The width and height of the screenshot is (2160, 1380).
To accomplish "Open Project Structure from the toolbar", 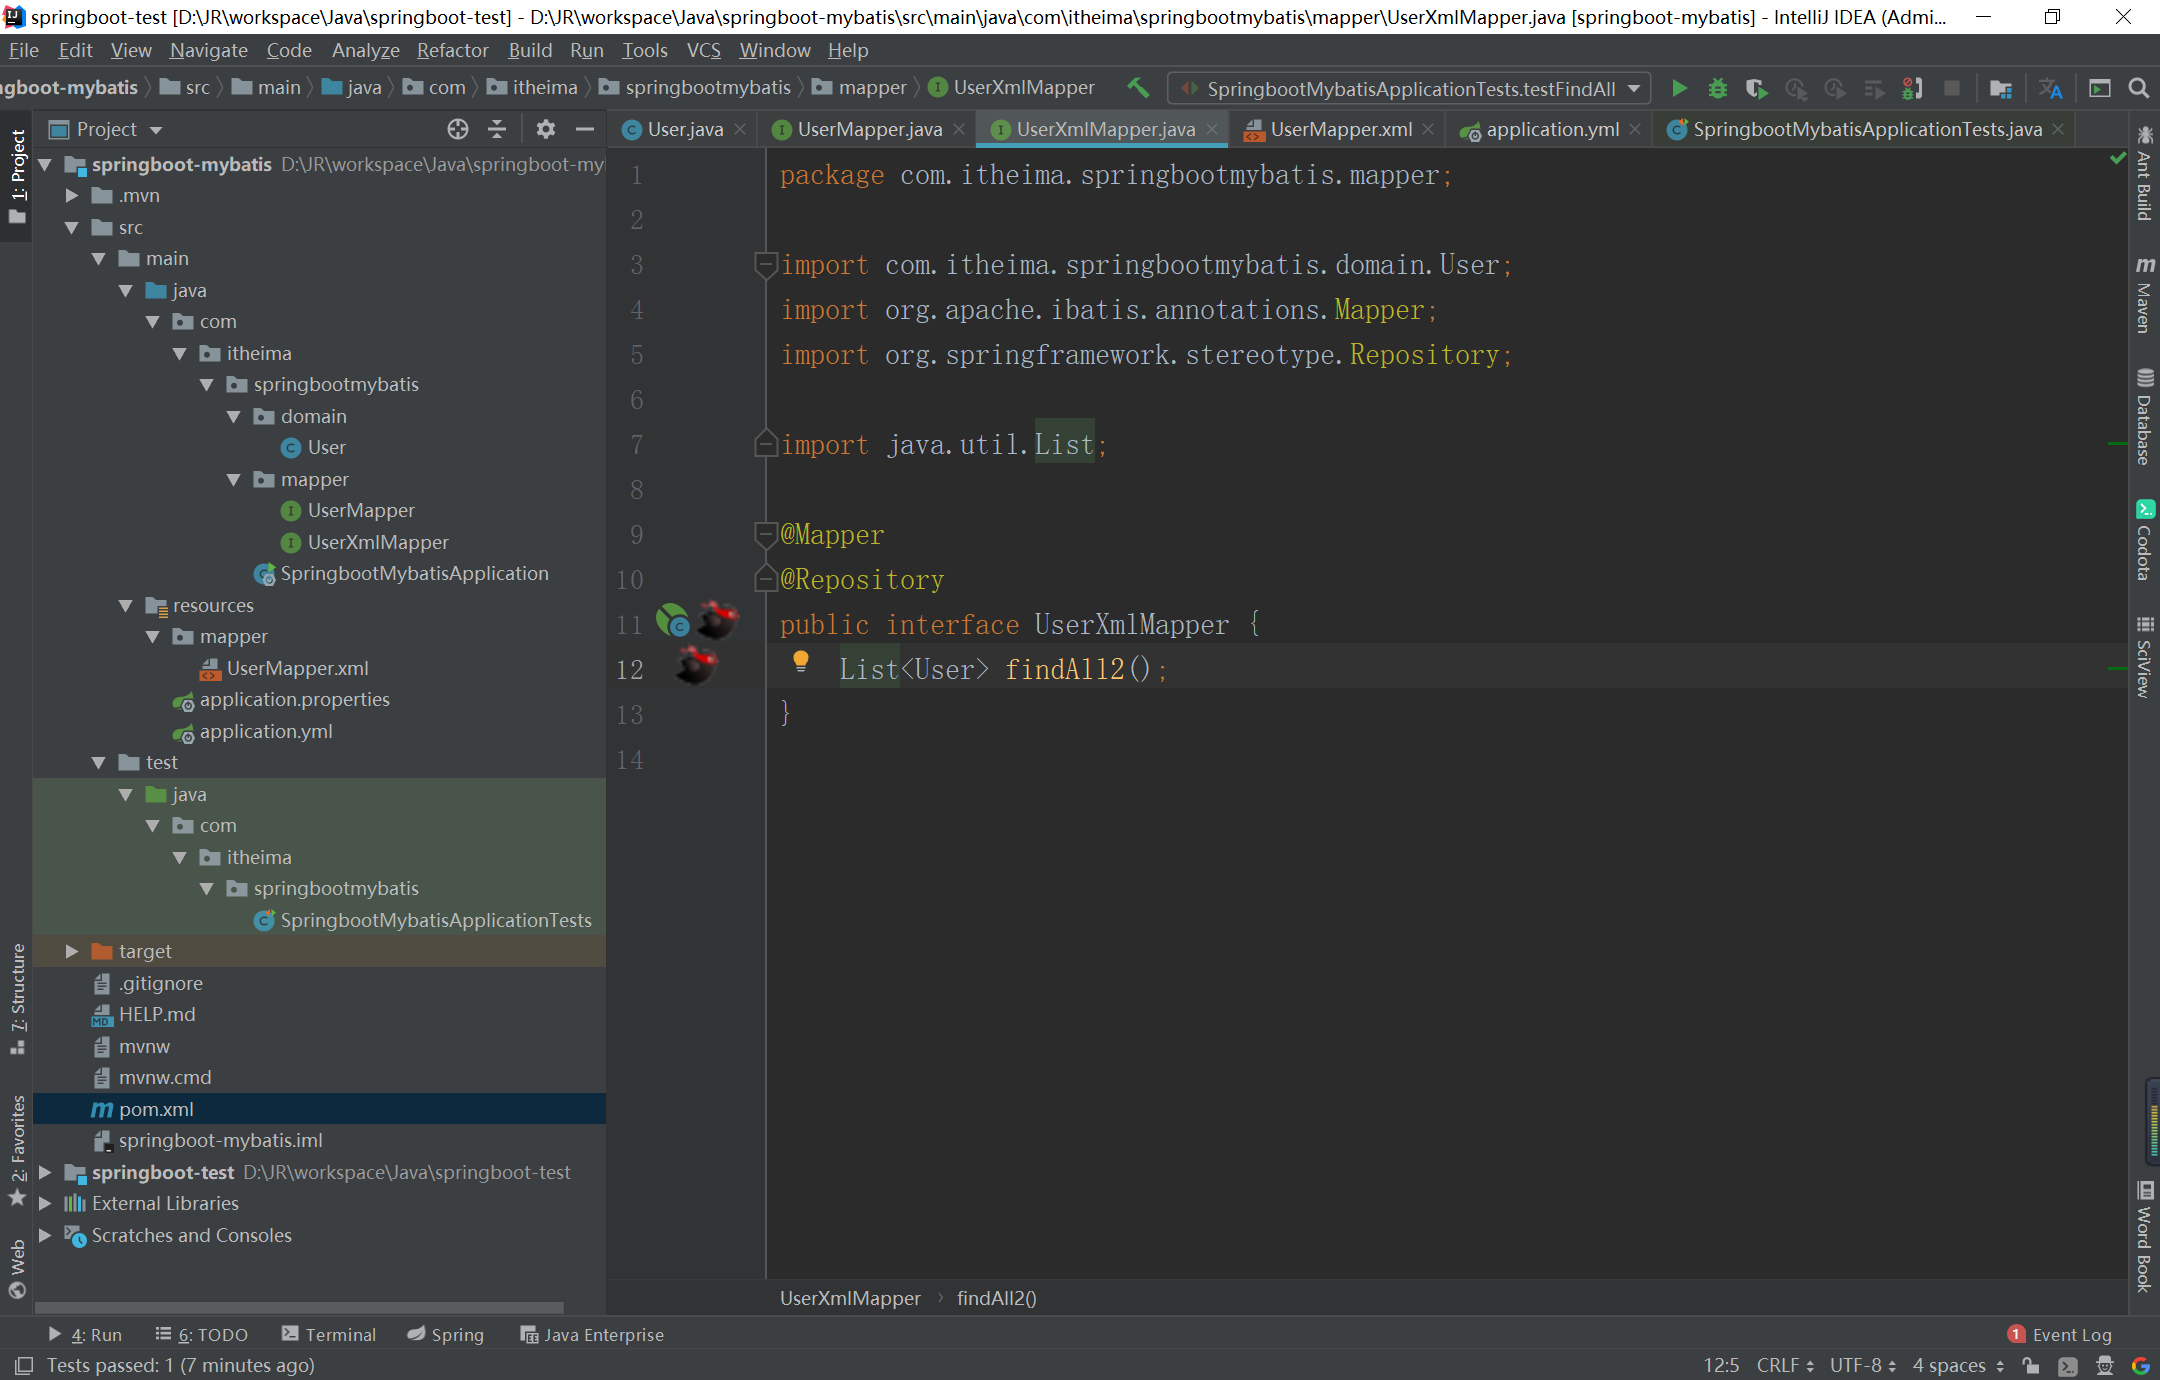I will point(2000,88).
